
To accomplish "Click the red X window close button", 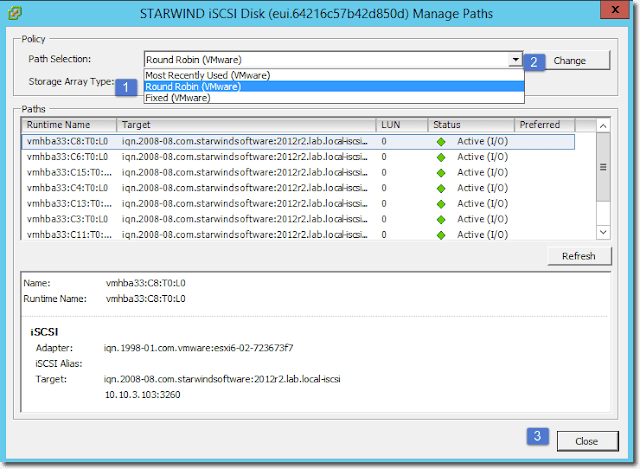I will click(x=615, y=9).
